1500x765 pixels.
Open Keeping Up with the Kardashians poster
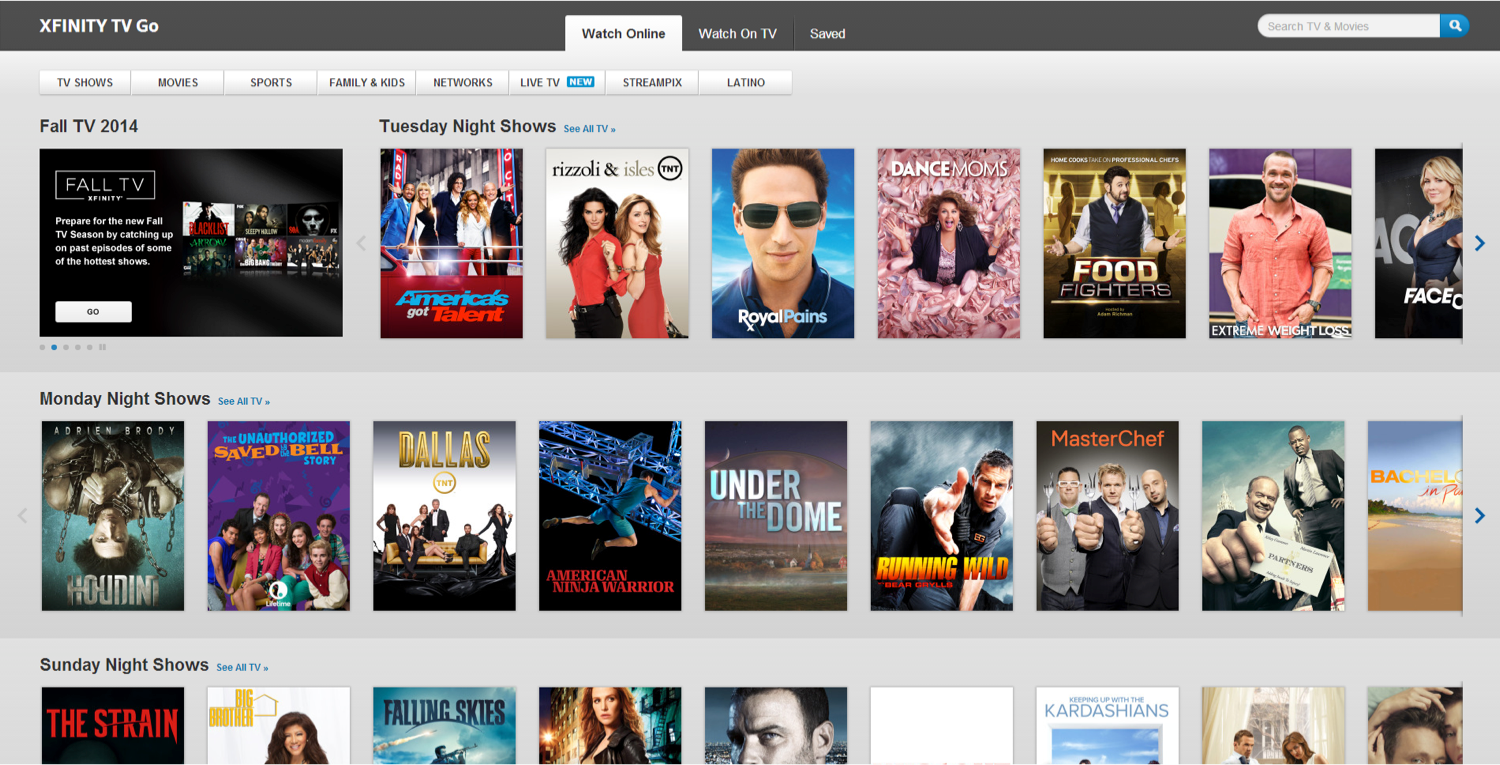1108,726
